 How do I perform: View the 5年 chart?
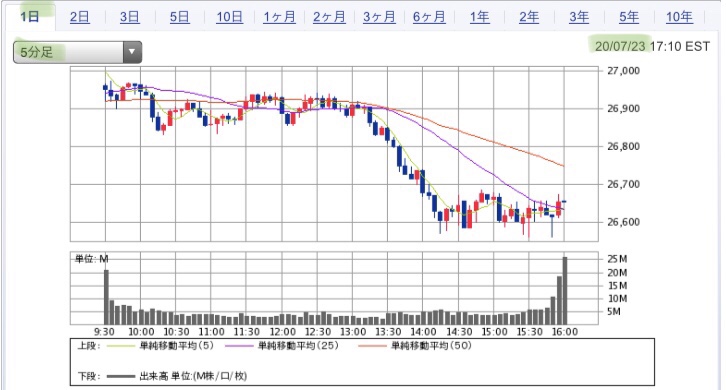pos(629,17)
